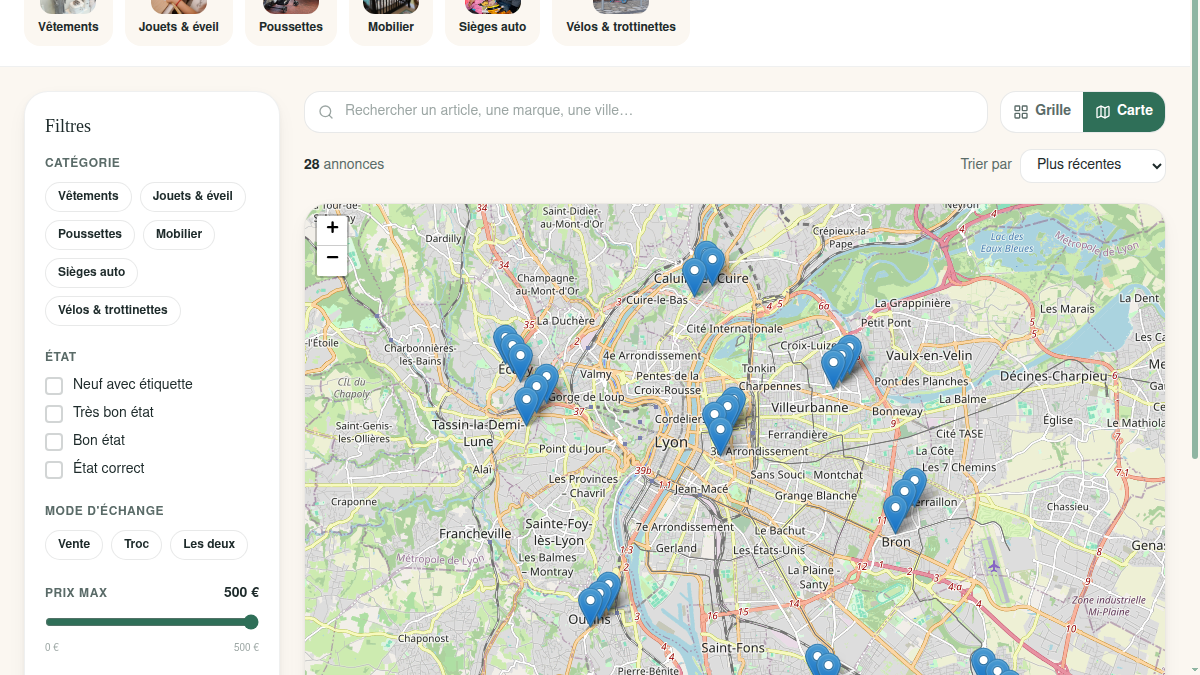Click the map pin at Oullins
The image size is (1200, 675).
pyautogui.click(x=590, y=606)
